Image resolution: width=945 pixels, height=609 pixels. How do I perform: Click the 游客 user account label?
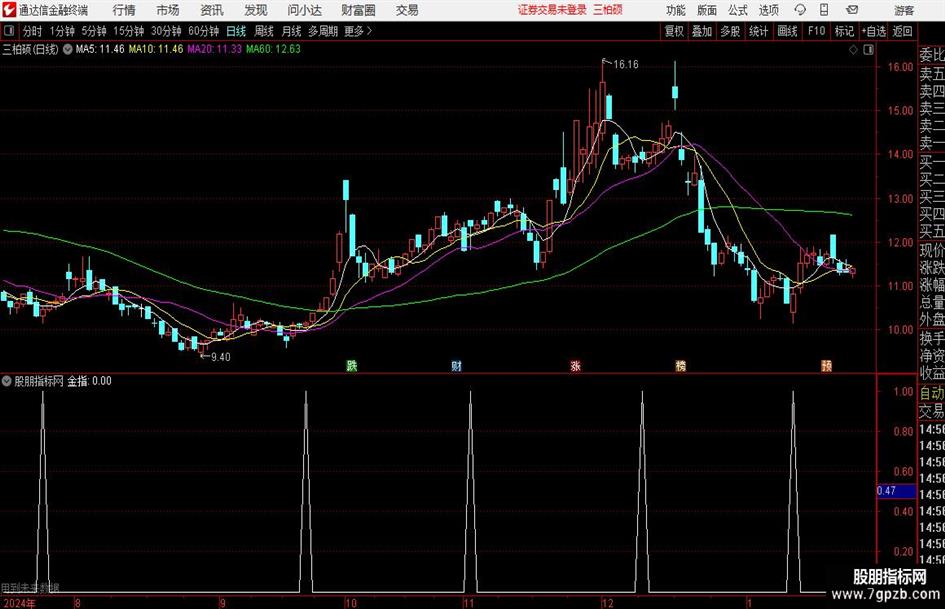coord(903,10)
